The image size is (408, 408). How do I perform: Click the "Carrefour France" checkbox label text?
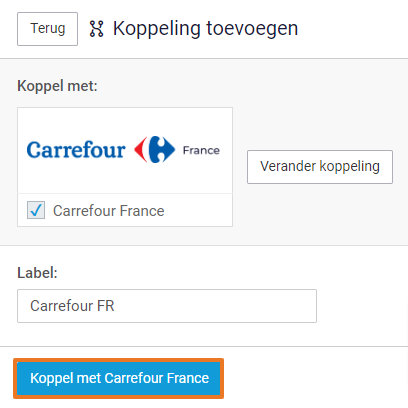click(109, 211)
